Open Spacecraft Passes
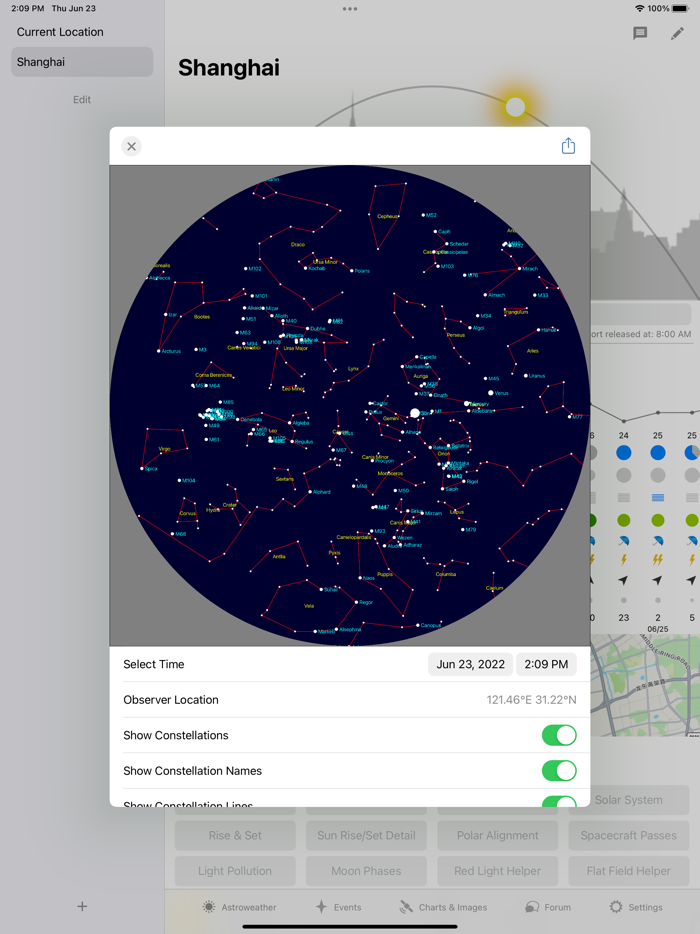The image size is (700, 934). (629, 835)
